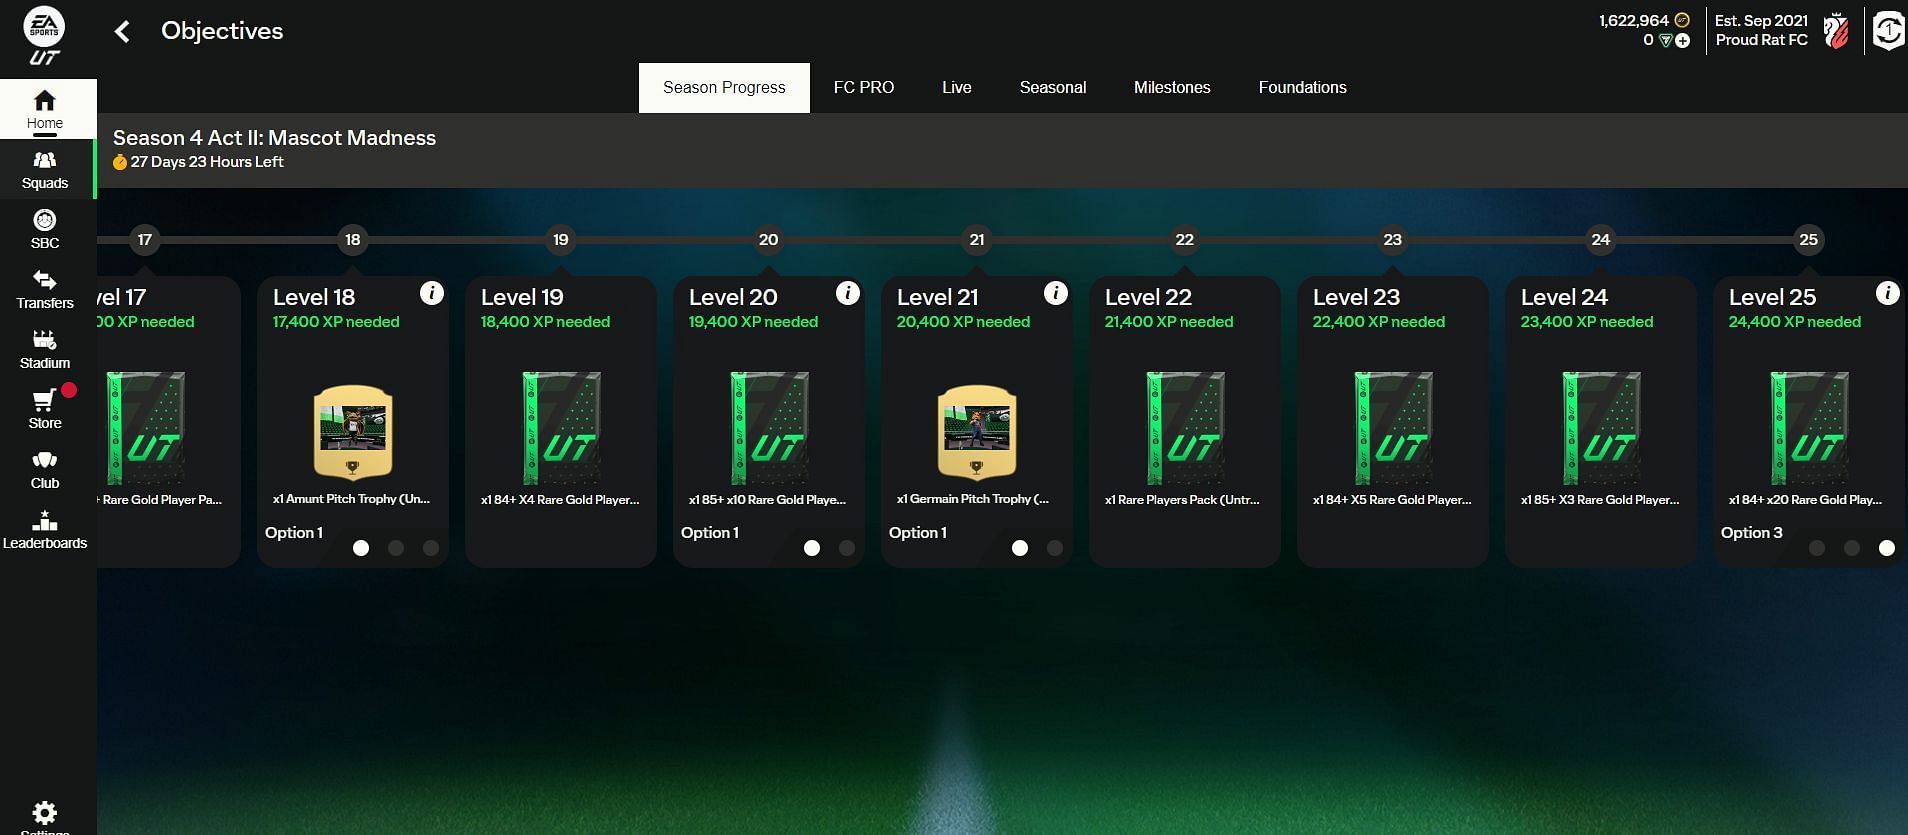Click level 24 marker on progress track

[1601, 240]
